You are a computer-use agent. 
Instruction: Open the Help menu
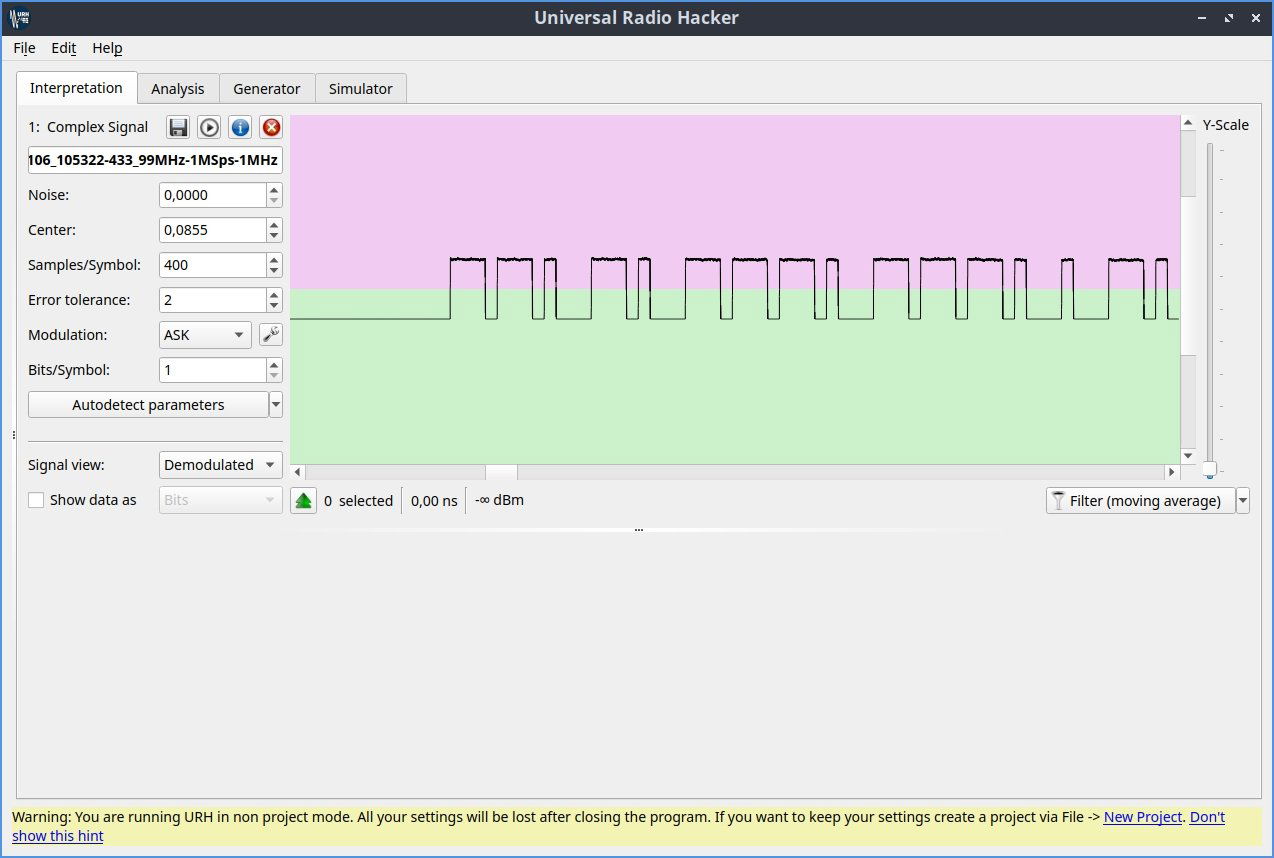tap(107, 48)
